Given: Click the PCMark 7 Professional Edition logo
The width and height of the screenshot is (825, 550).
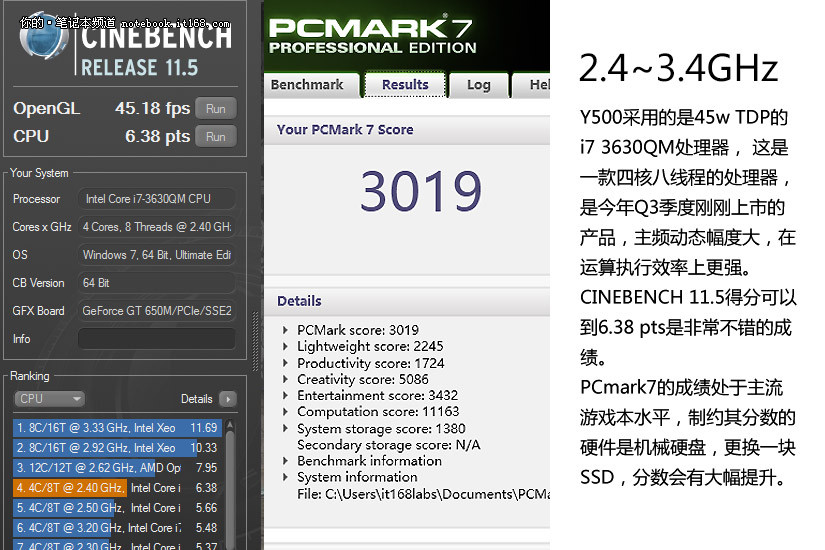Looking at the screenshot, I should [372, 35].
